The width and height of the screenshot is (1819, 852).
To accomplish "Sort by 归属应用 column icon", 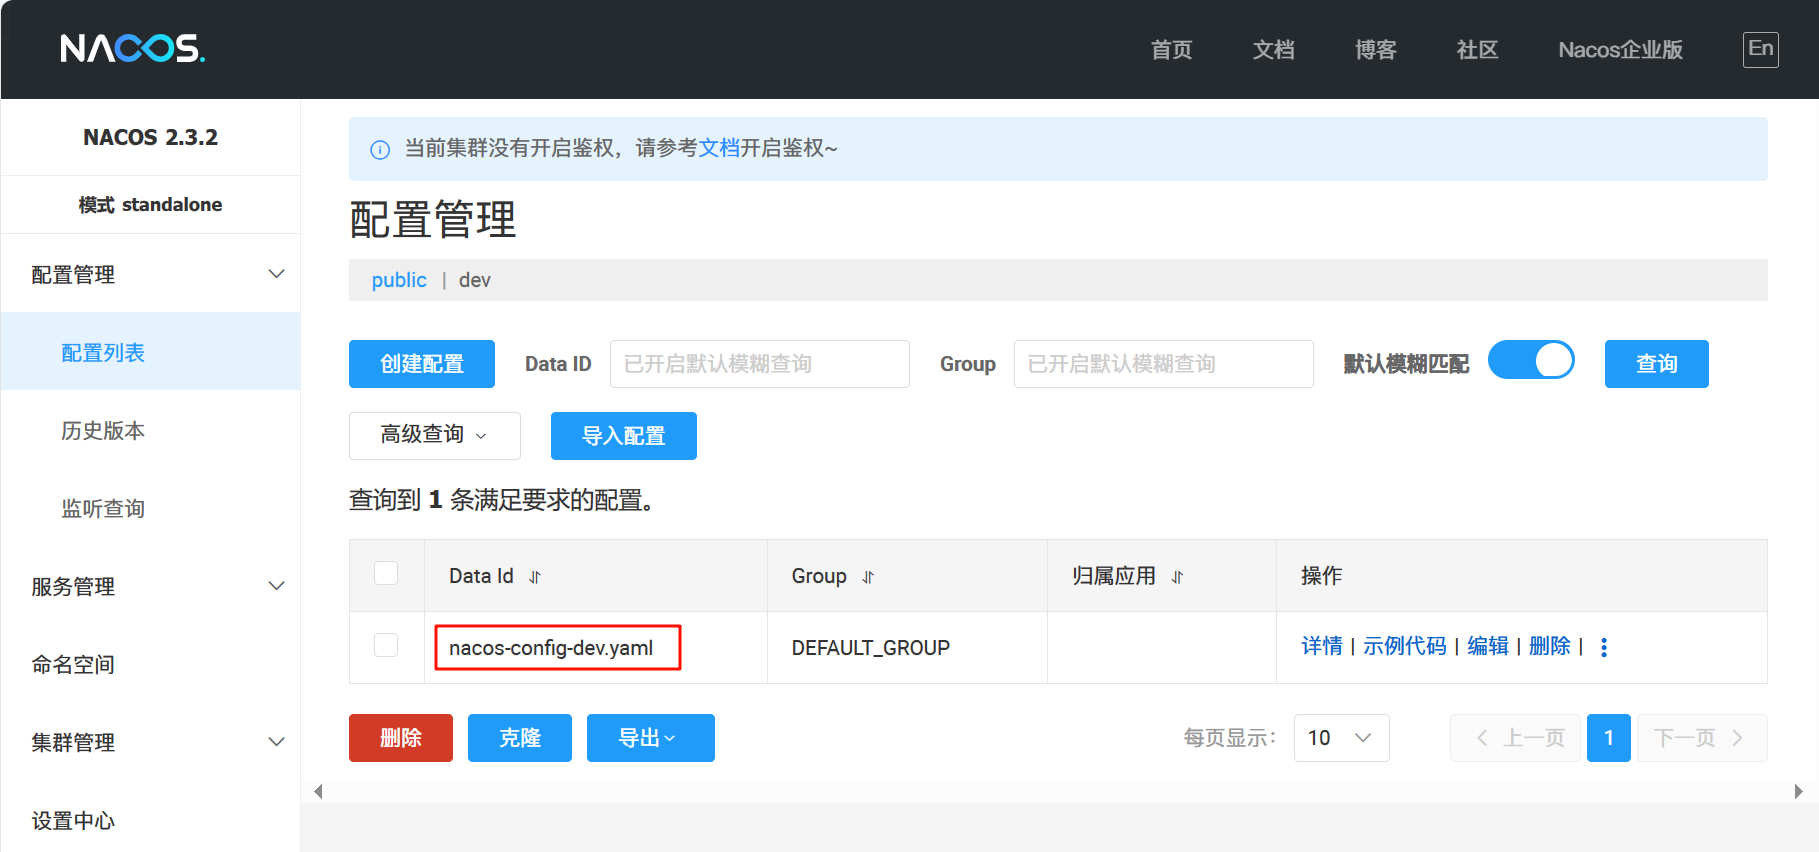I will tap(1177, 577).
